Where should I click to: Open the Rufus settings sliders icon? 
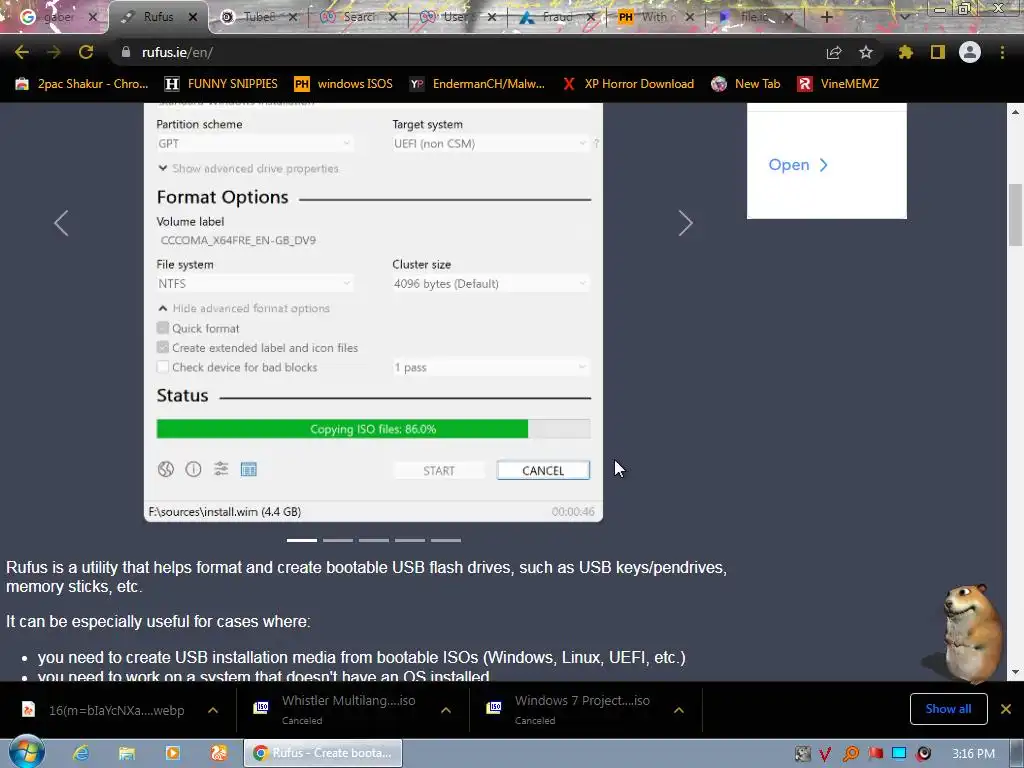[221, 469]
